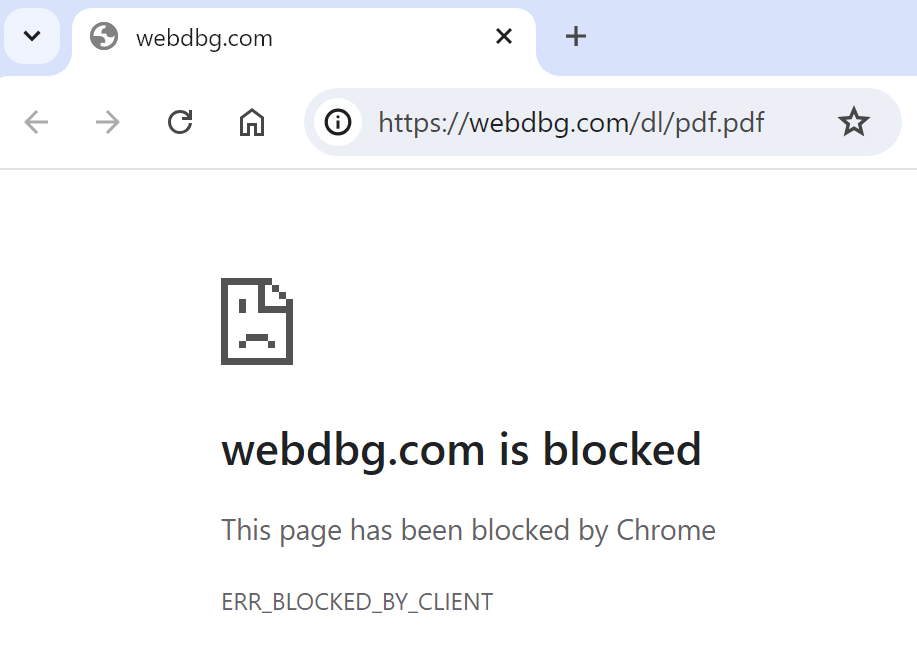View site information for webdbg.com
The width and height of the screenshot is (917, 652).
(x=338, y=122)
